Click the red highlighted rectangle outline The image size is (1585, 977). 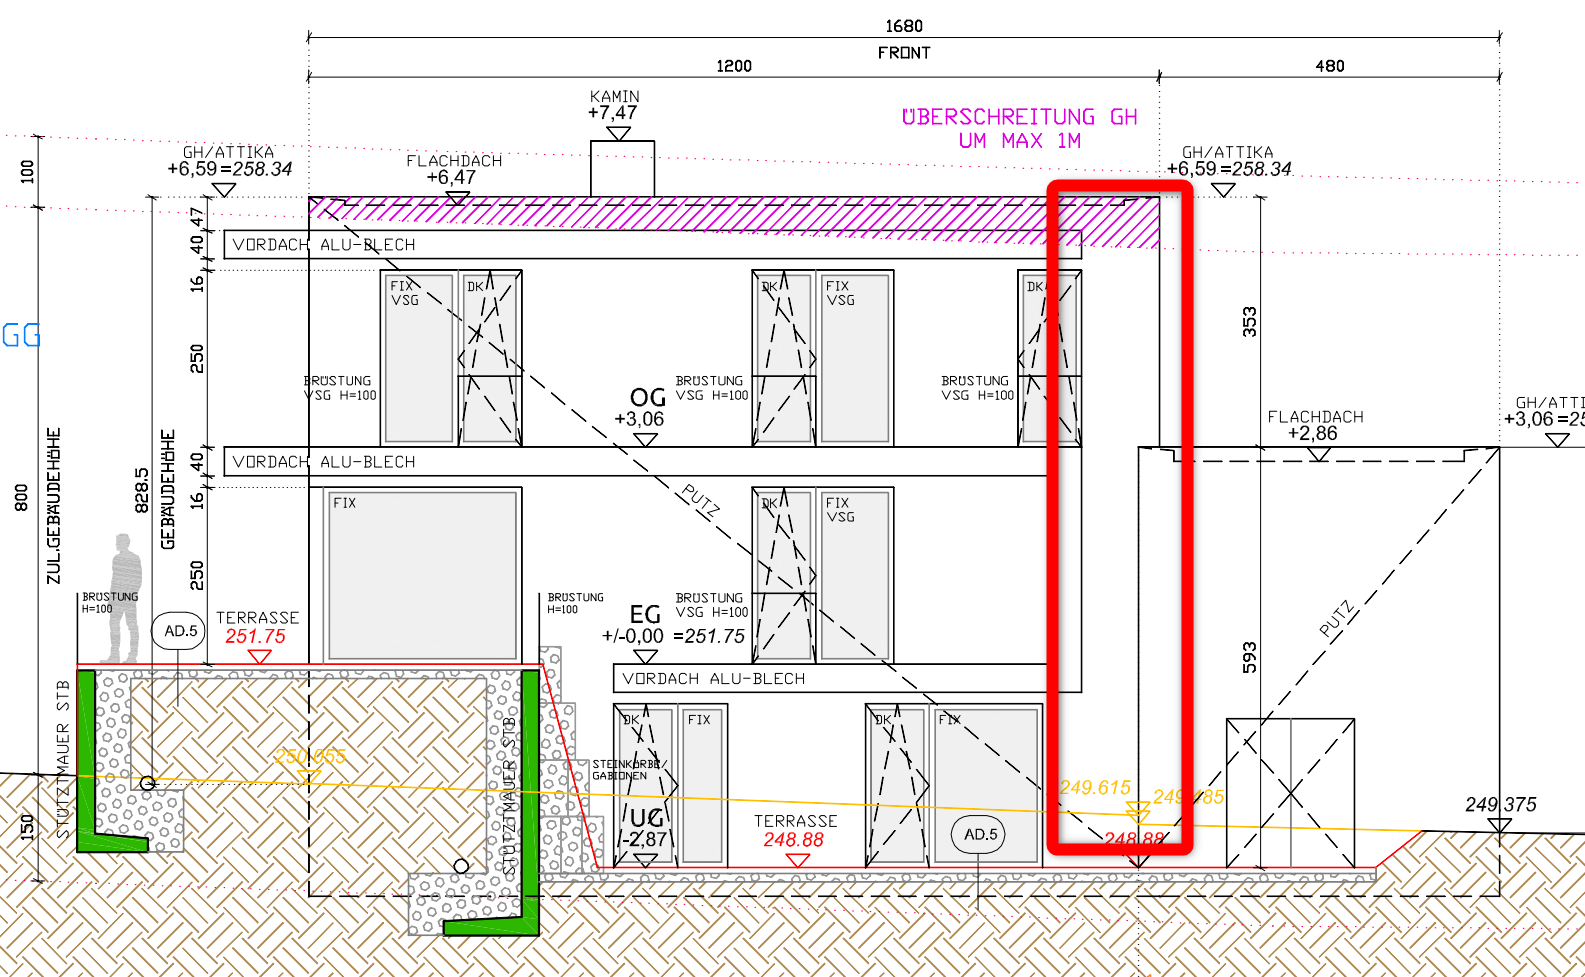tap(1187, 500)
